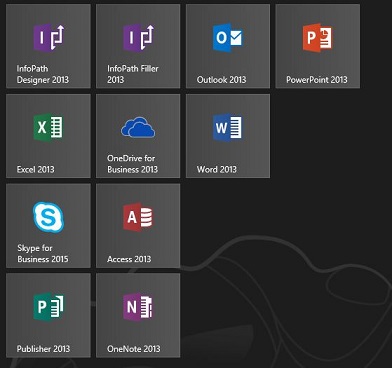
Task: Click 'OneDrive for Business 2013' label
Action: point(132,164)
